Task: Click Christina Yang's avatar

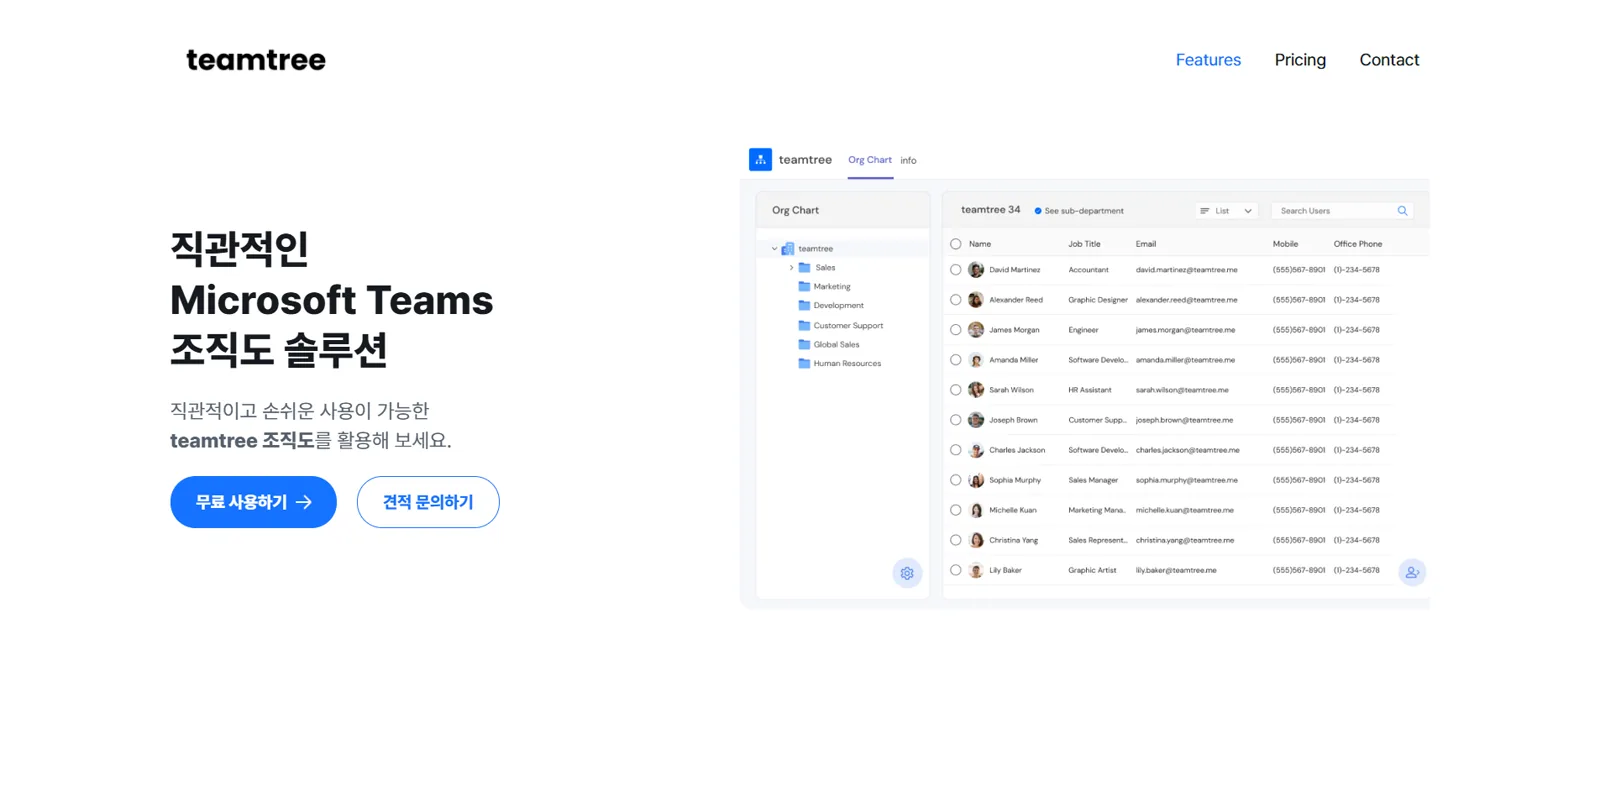Action: 976,540
